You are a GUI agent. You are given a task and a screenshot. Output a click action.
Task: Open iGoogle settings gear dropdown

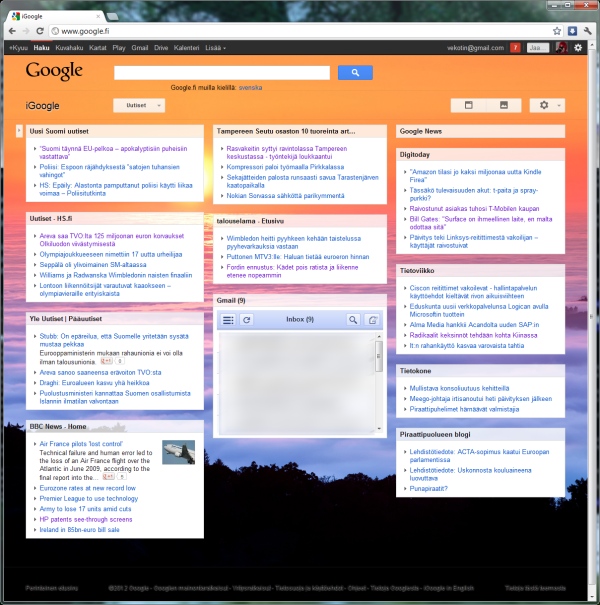tap(548, 105)
